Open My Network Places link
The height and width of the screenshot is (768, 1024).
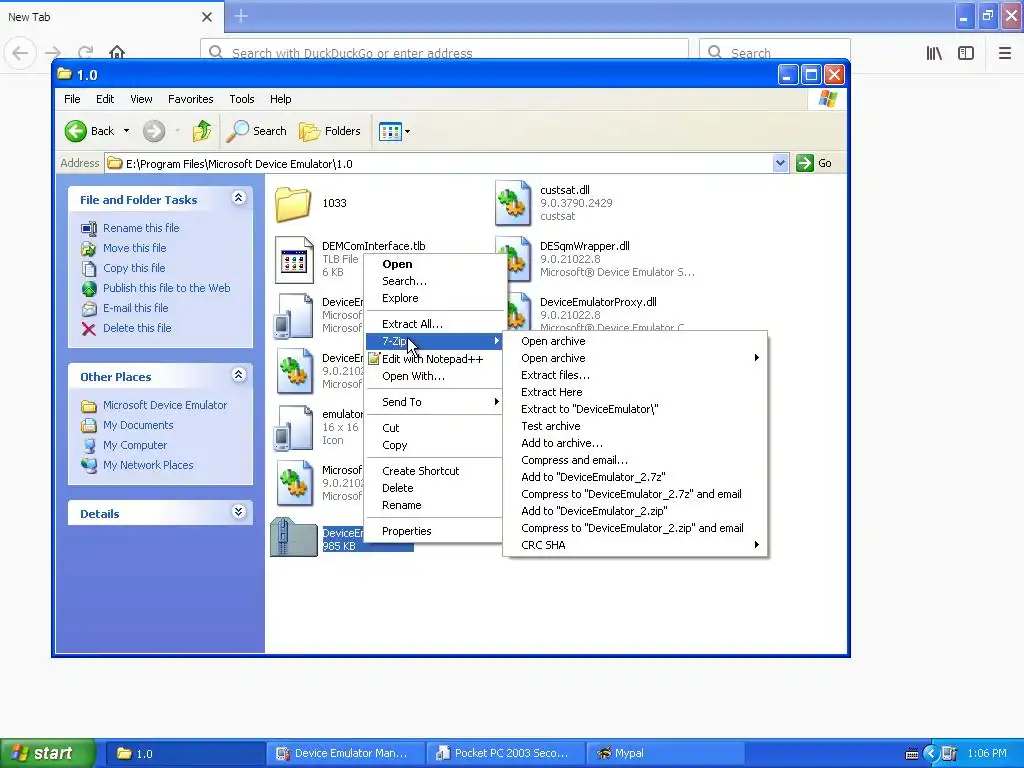(148, 465)
